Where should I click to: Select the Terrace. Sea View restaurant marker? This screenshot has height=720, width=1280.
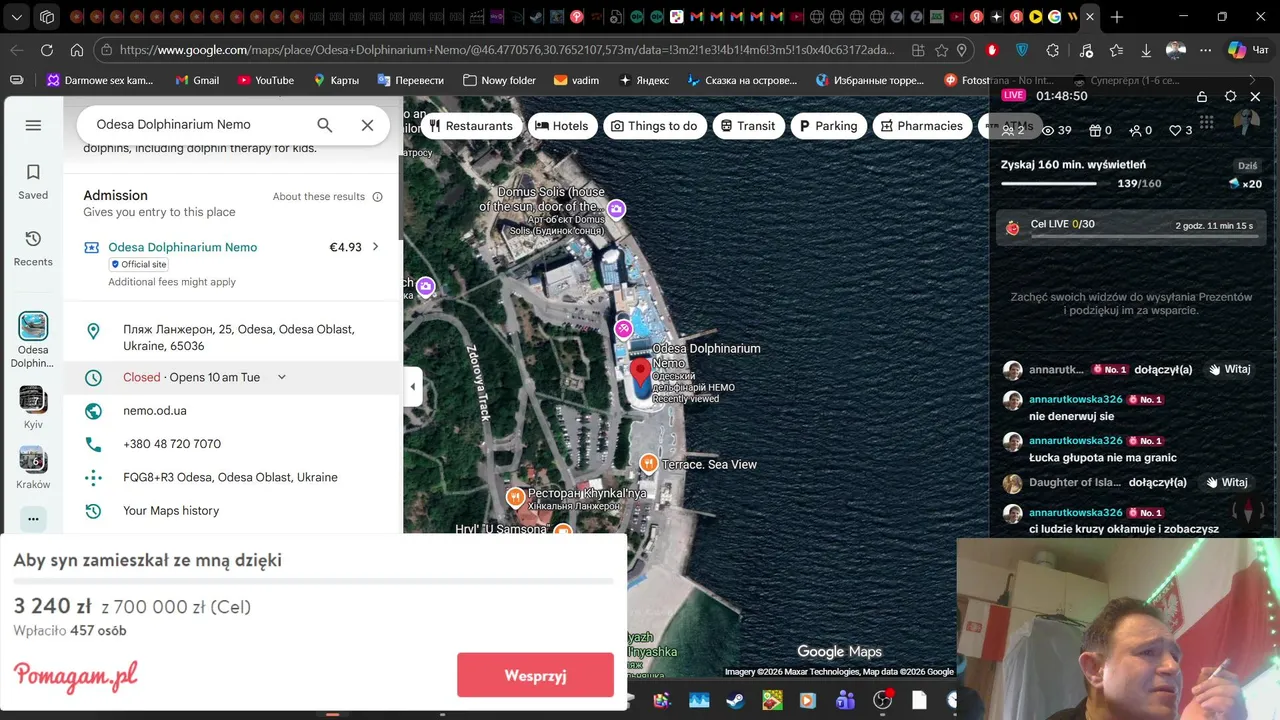point(648,463)
